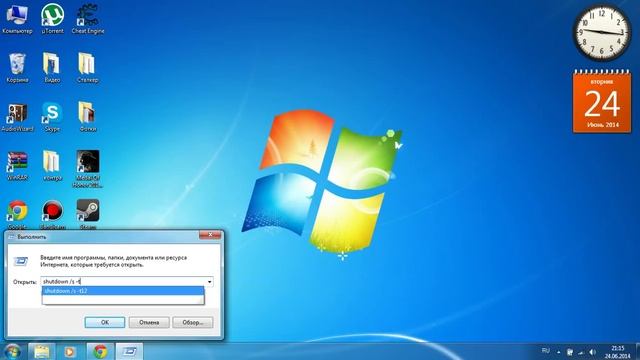Select the Фотки folder icon
Viewport: 640px width, 360px height.
pyautogui.click(x=88, y=118)
